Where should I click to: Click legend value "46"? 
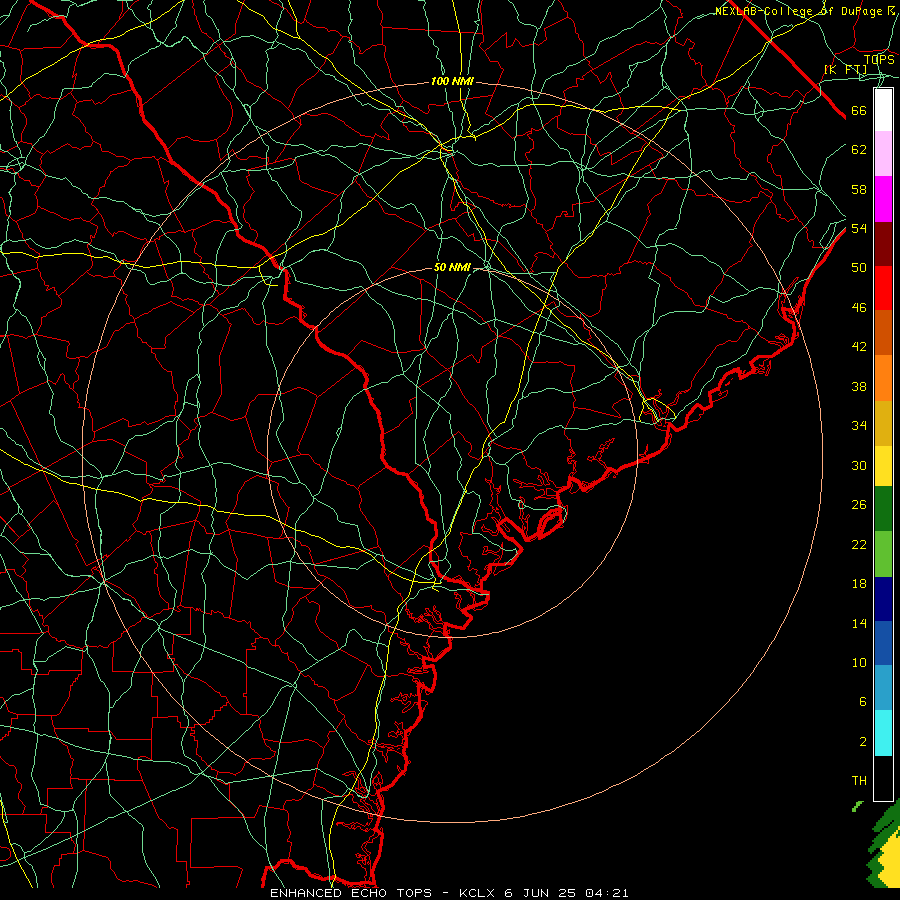[859, 308]
